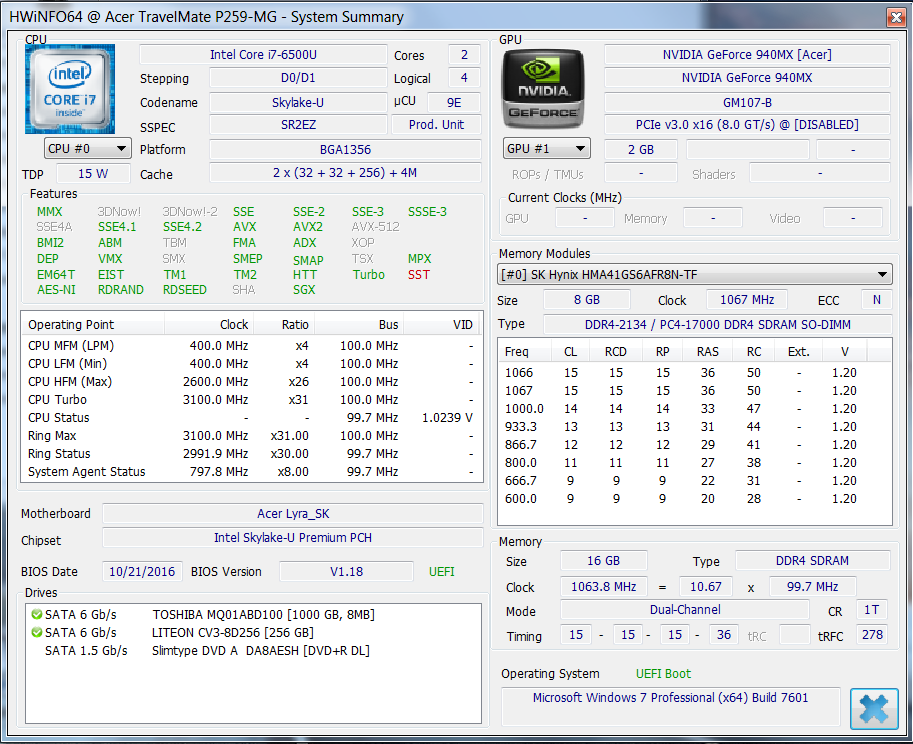The width and height of the screenshot is (913, 744).
Task: Click the green UEFI label beside BIOS Version
Action: click(x=441, y=572)
